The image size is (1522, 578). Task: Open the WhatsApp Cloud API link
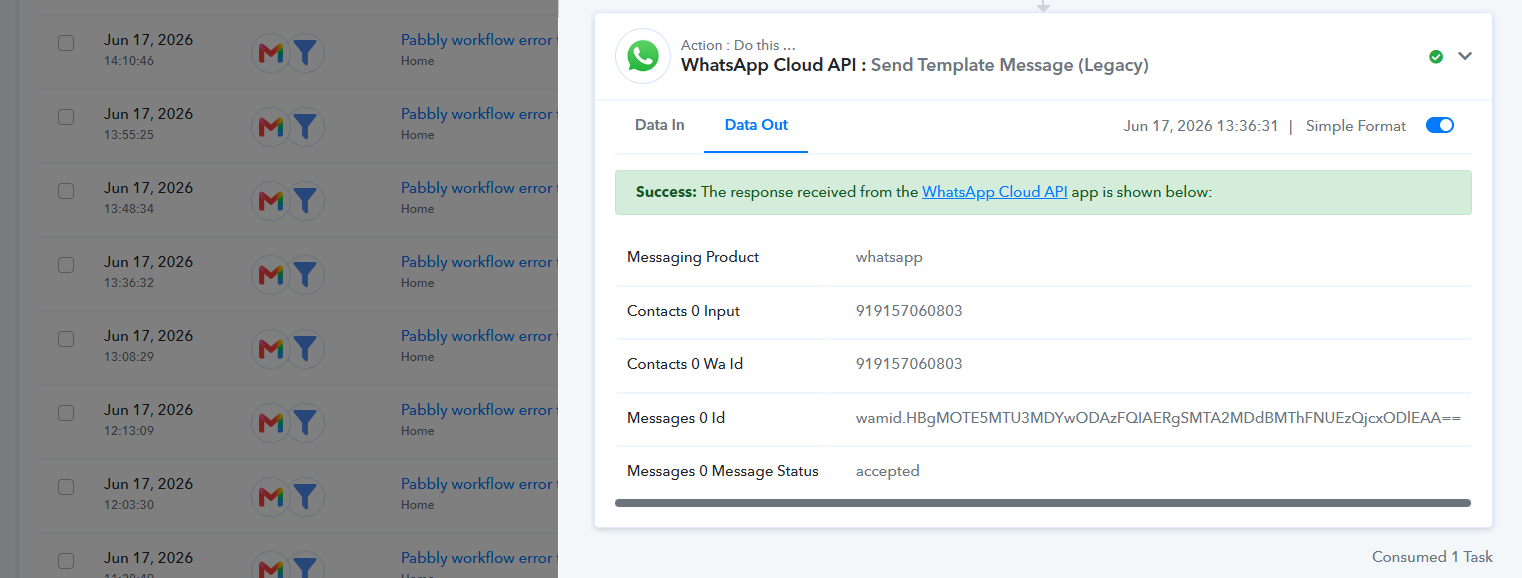995,192
